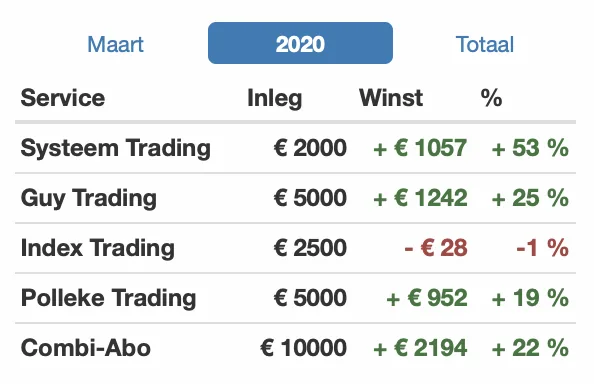Image resolution: width=594 pixels, height=384 pixels.
Task: Click the Winst column header
Action: pyautogui.click(x=391, y=98)
